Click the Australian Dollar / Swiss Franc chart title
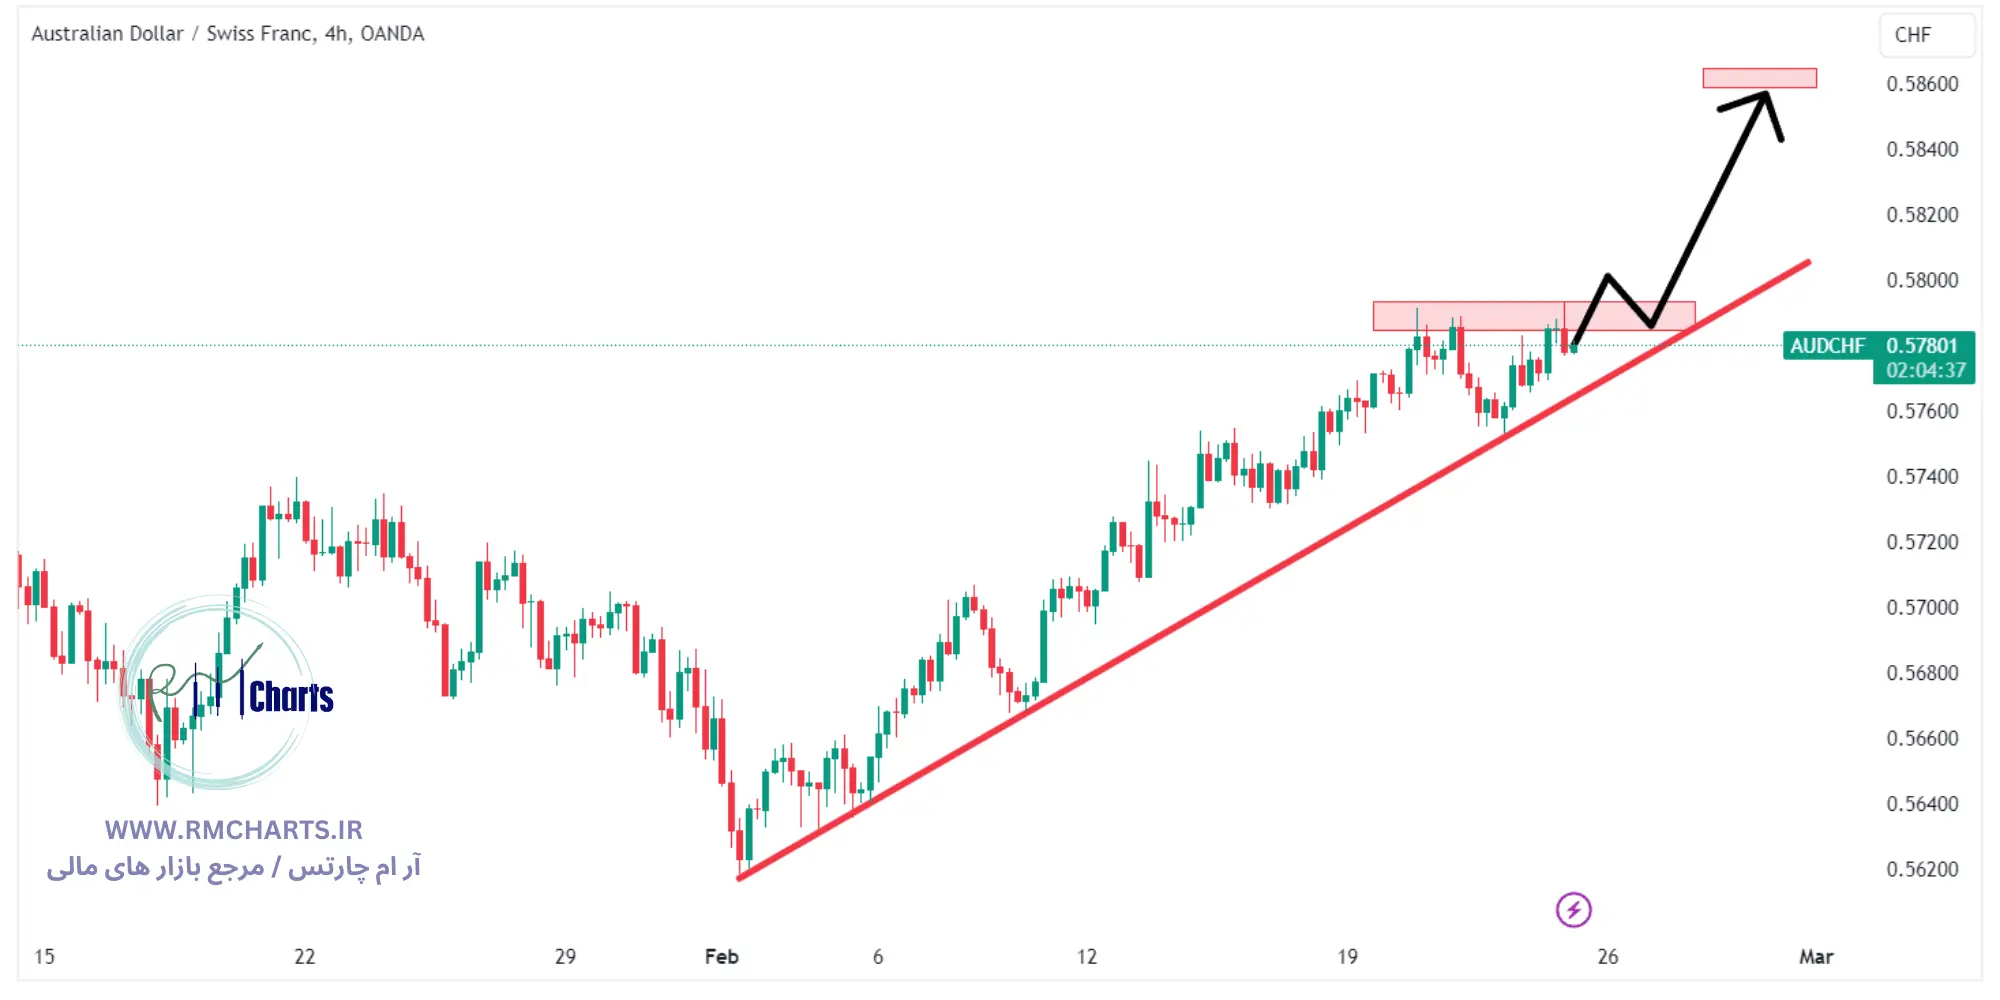Image resolution: width=2000 pixels, height=1000 pixels. click(x=227, y=34)
